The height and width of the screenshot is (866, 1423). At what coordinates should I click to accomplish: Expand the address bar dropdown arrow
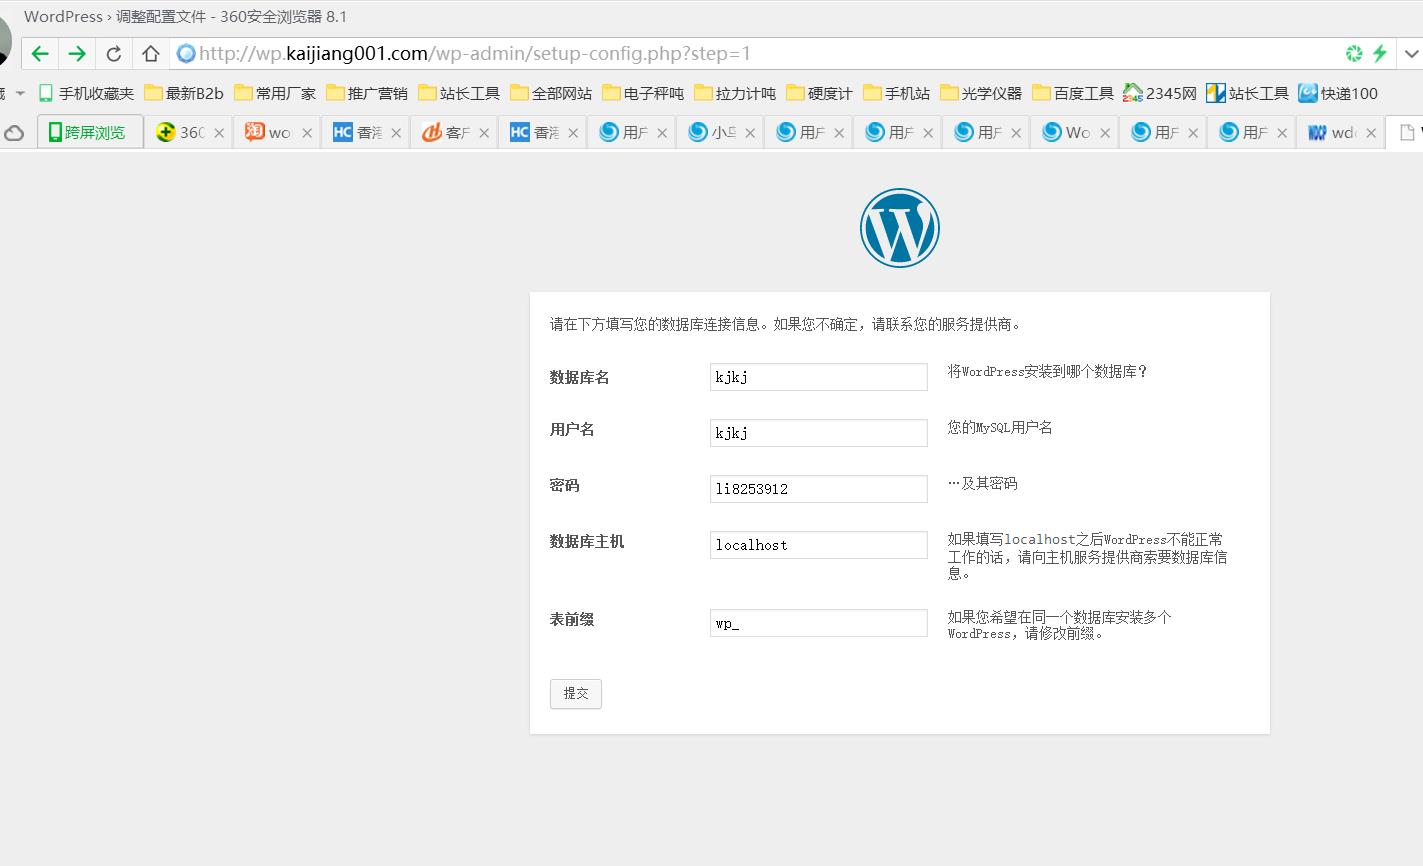(x=1412, y=54)
